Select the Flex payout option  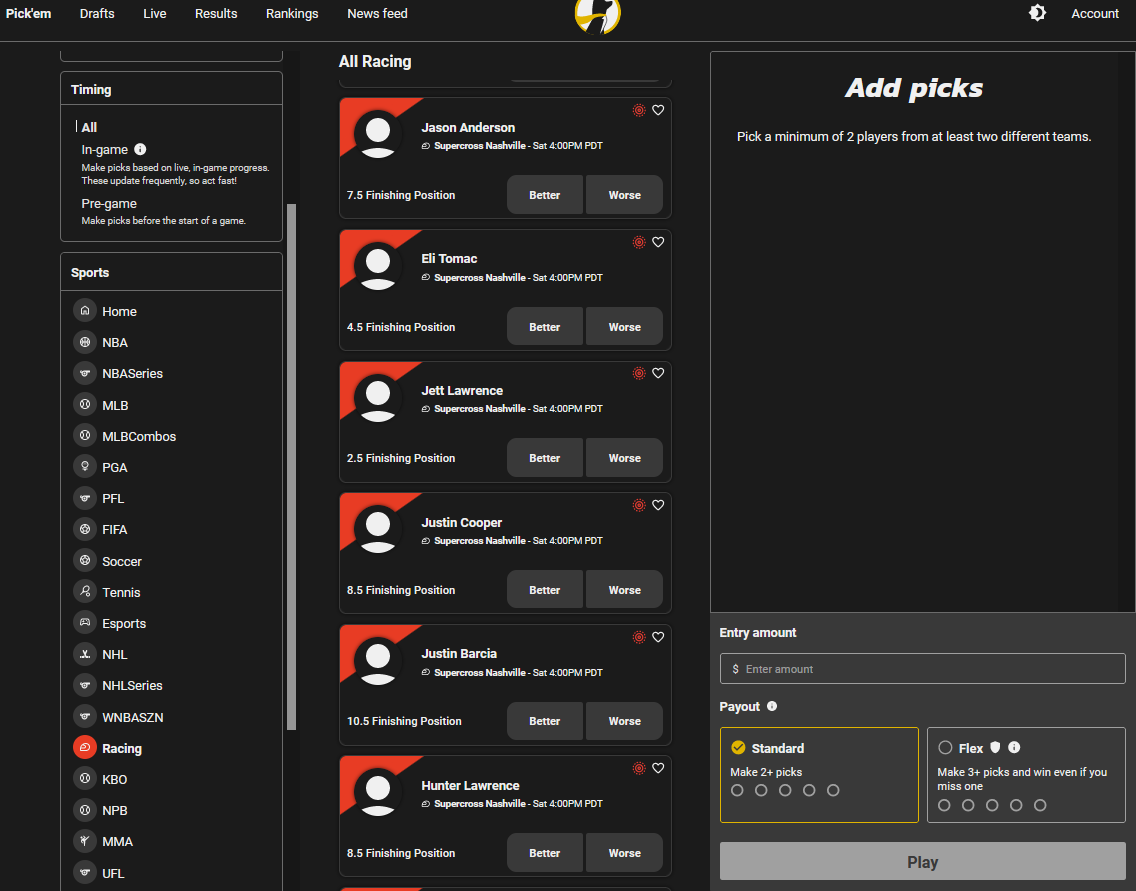[x=1025, y=774]
